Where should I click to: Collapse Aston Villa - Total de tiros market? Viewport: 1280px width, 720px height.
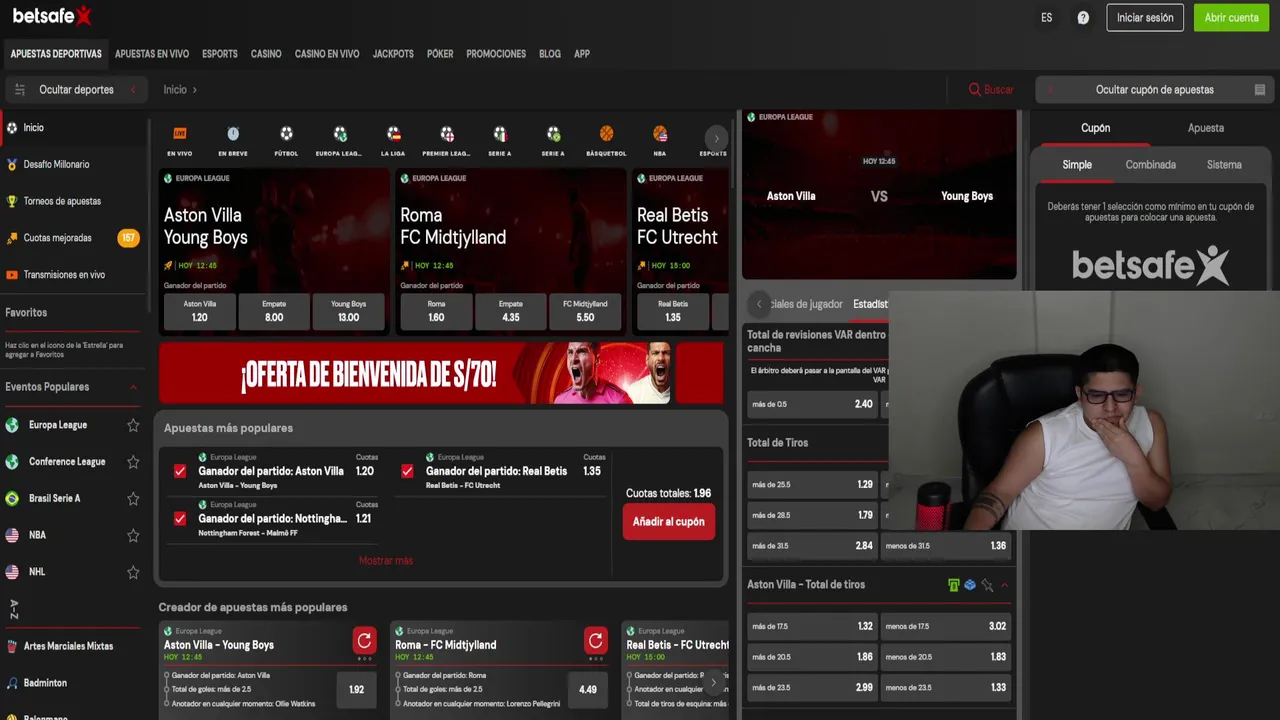(1004, 585)
